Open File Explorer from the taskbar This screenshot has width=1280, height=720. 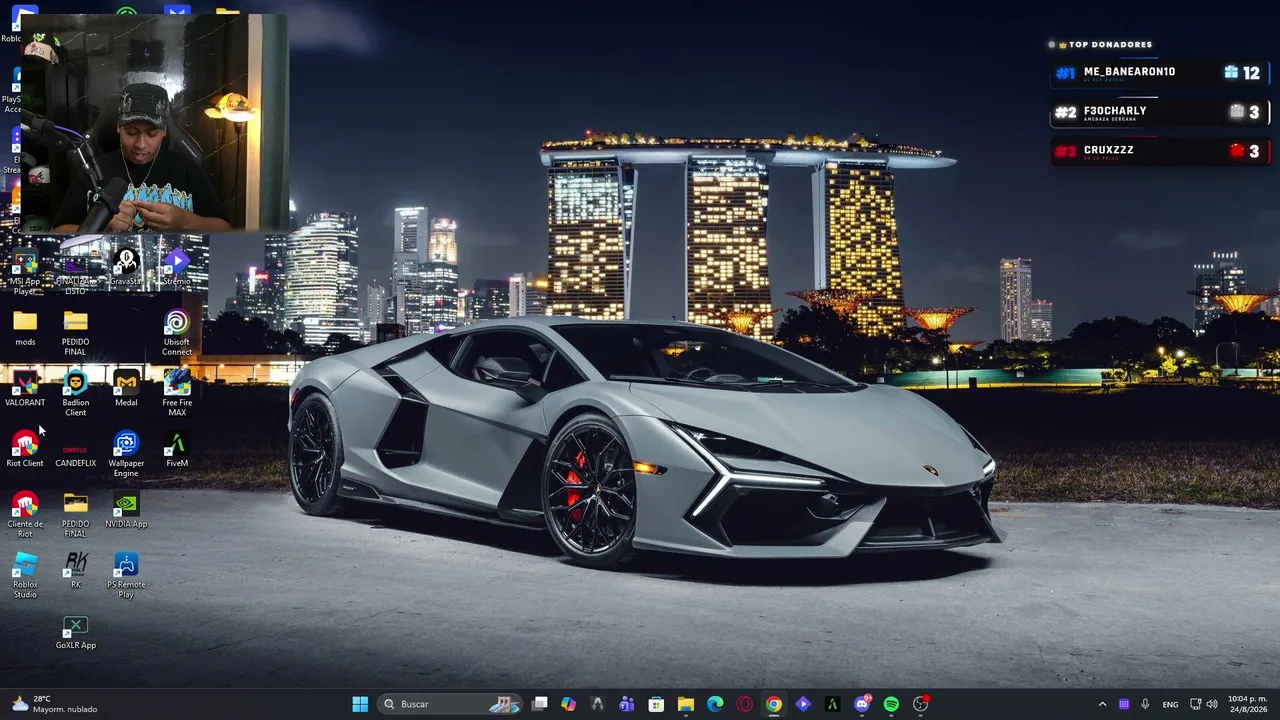685,704
